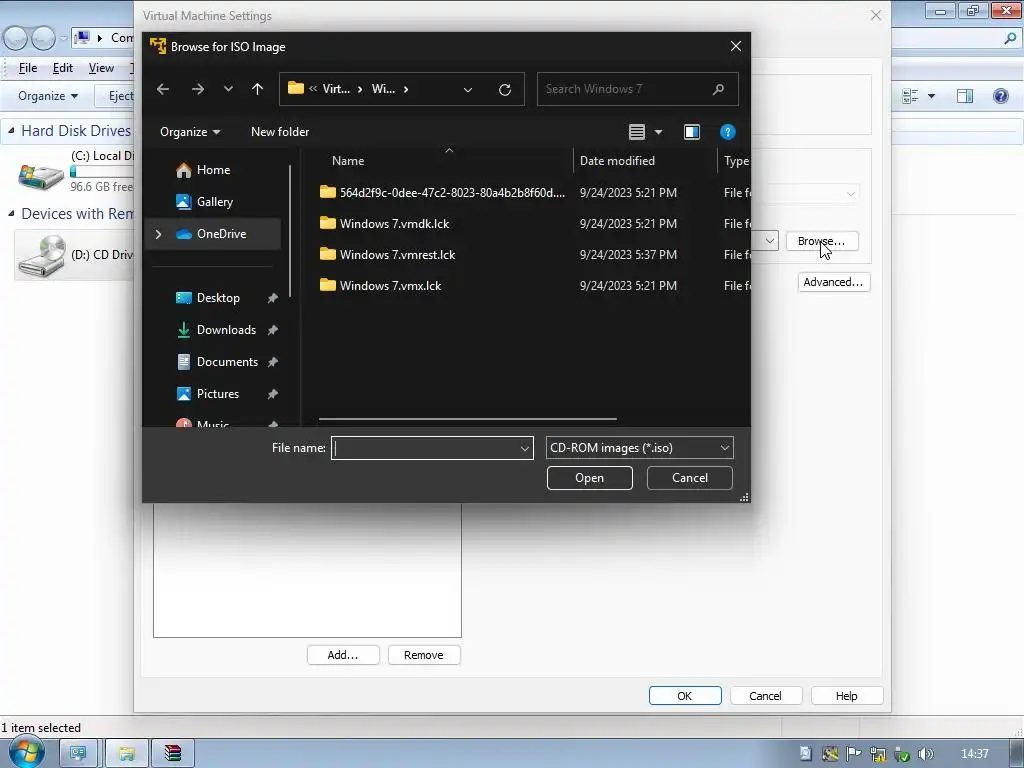
Task: Select Windows 7.vmrest.lck folder
Action: [x=397, y=255]
